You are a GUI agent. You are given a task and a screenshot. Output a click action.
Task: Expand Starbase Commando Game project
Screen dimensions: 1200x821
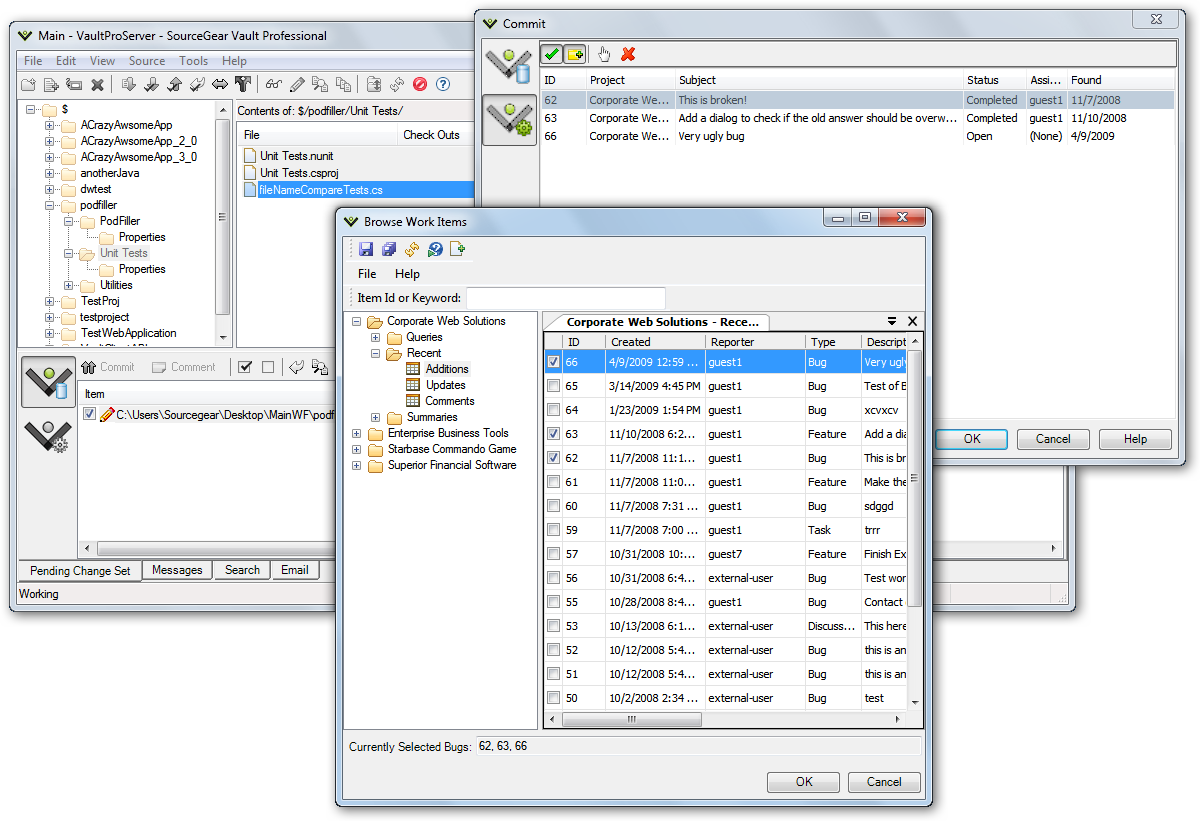tap(357, 450)
